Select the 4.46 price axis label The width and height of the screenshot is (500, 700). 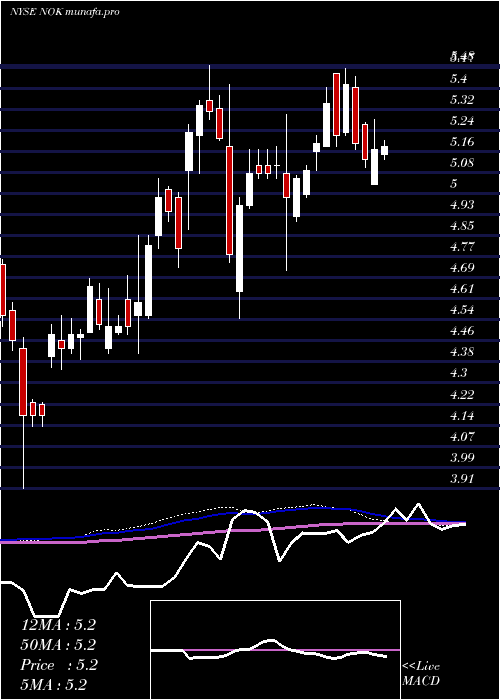462,331
